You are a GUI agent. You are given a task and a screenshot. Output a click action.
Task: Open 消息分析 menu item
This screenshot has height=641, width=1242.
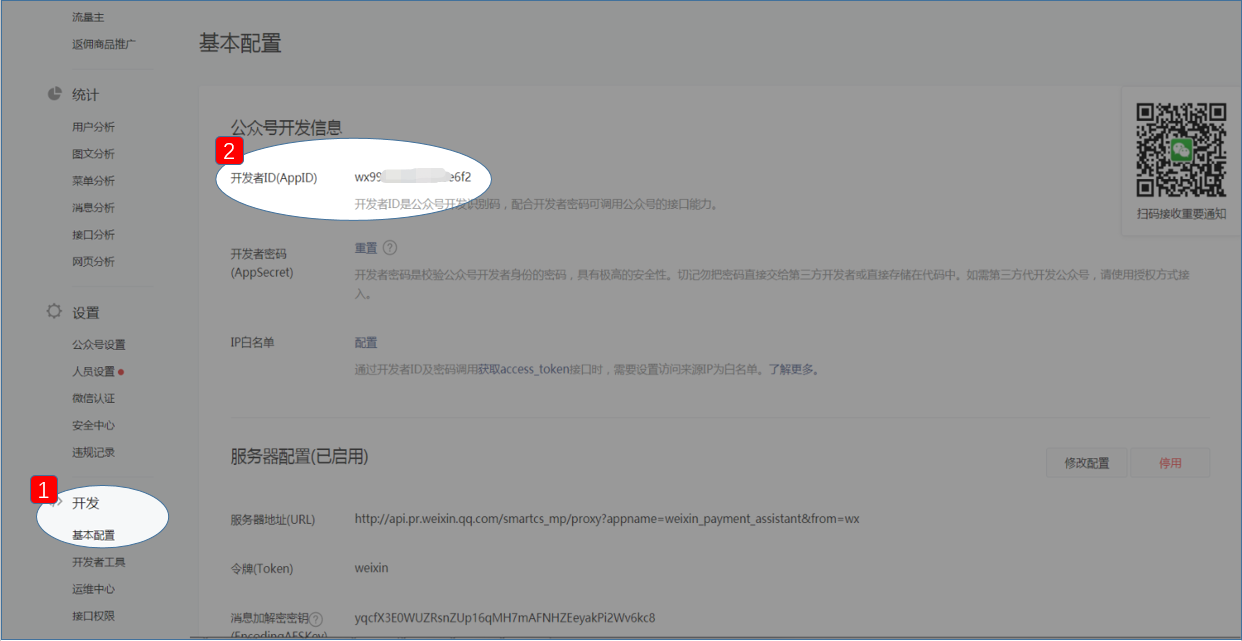93,208
